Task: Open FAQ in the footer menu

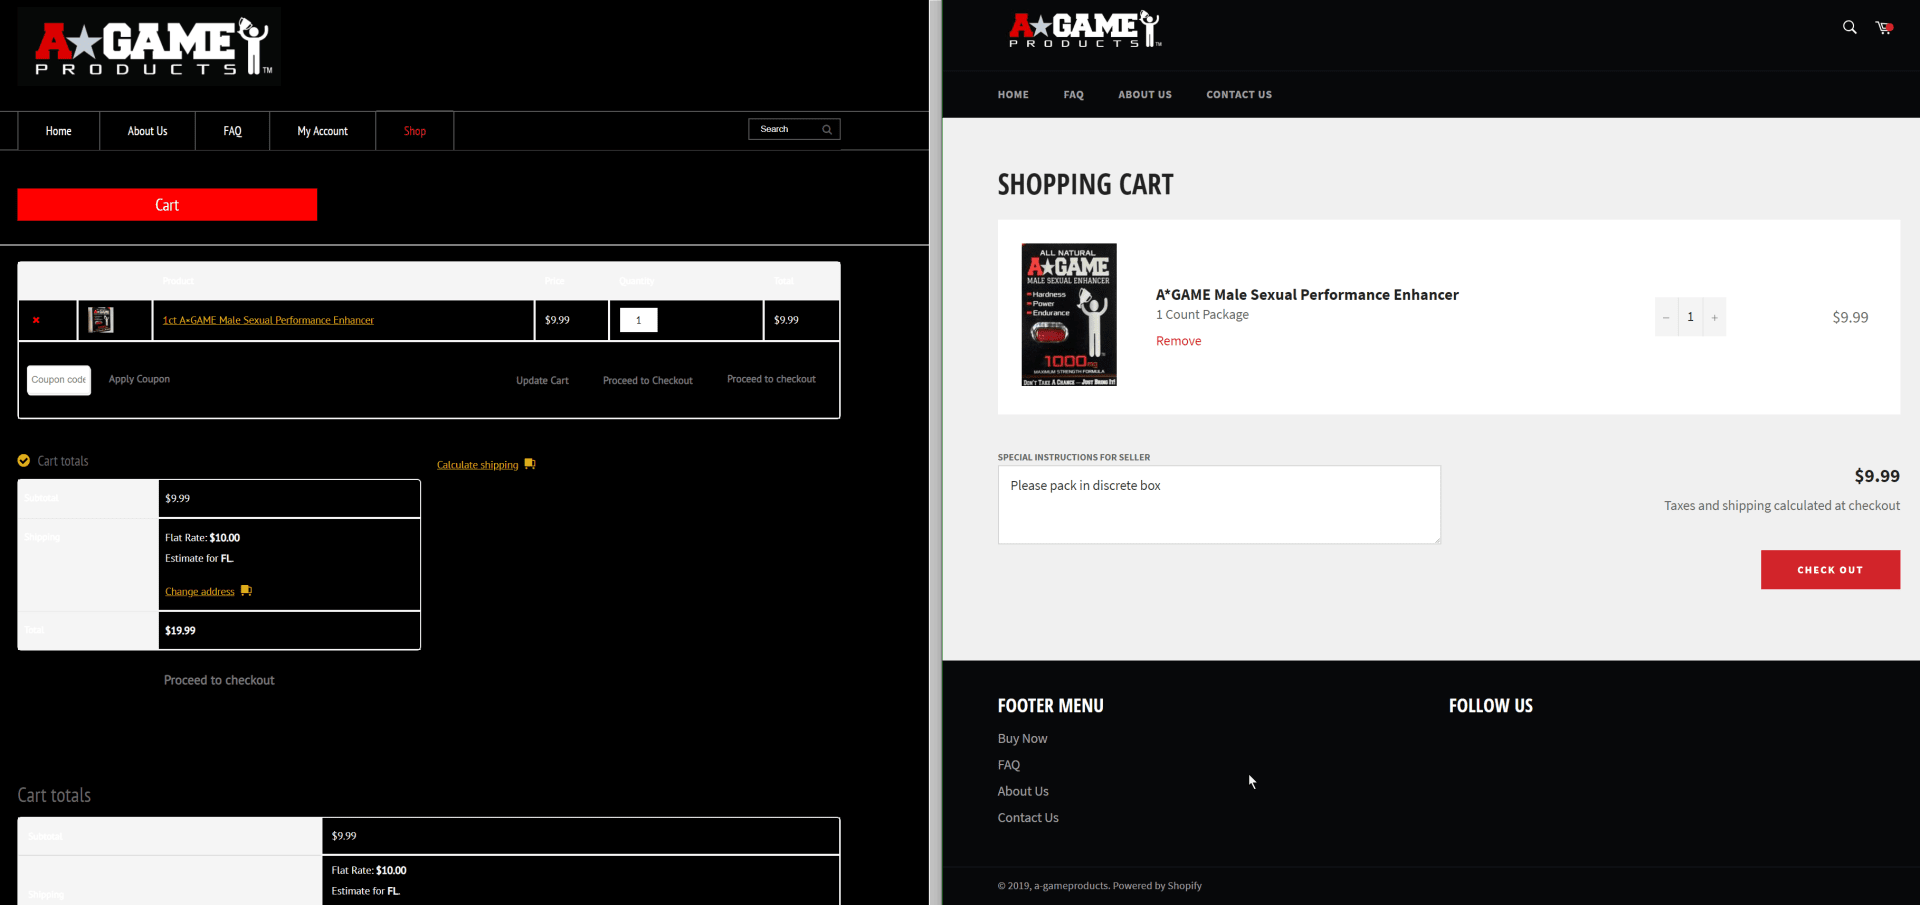Action: click(x=1008, y=765)
